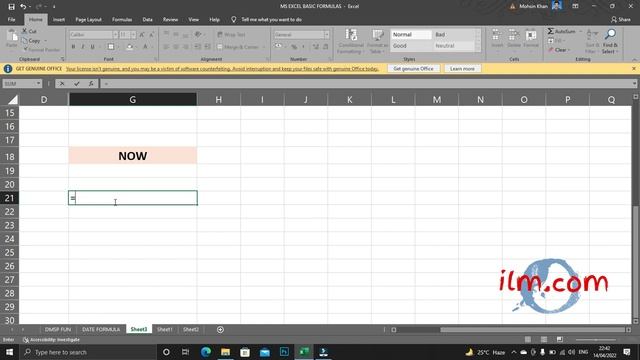
Task: Click the Percent Style icon
Action: (294, 47)
